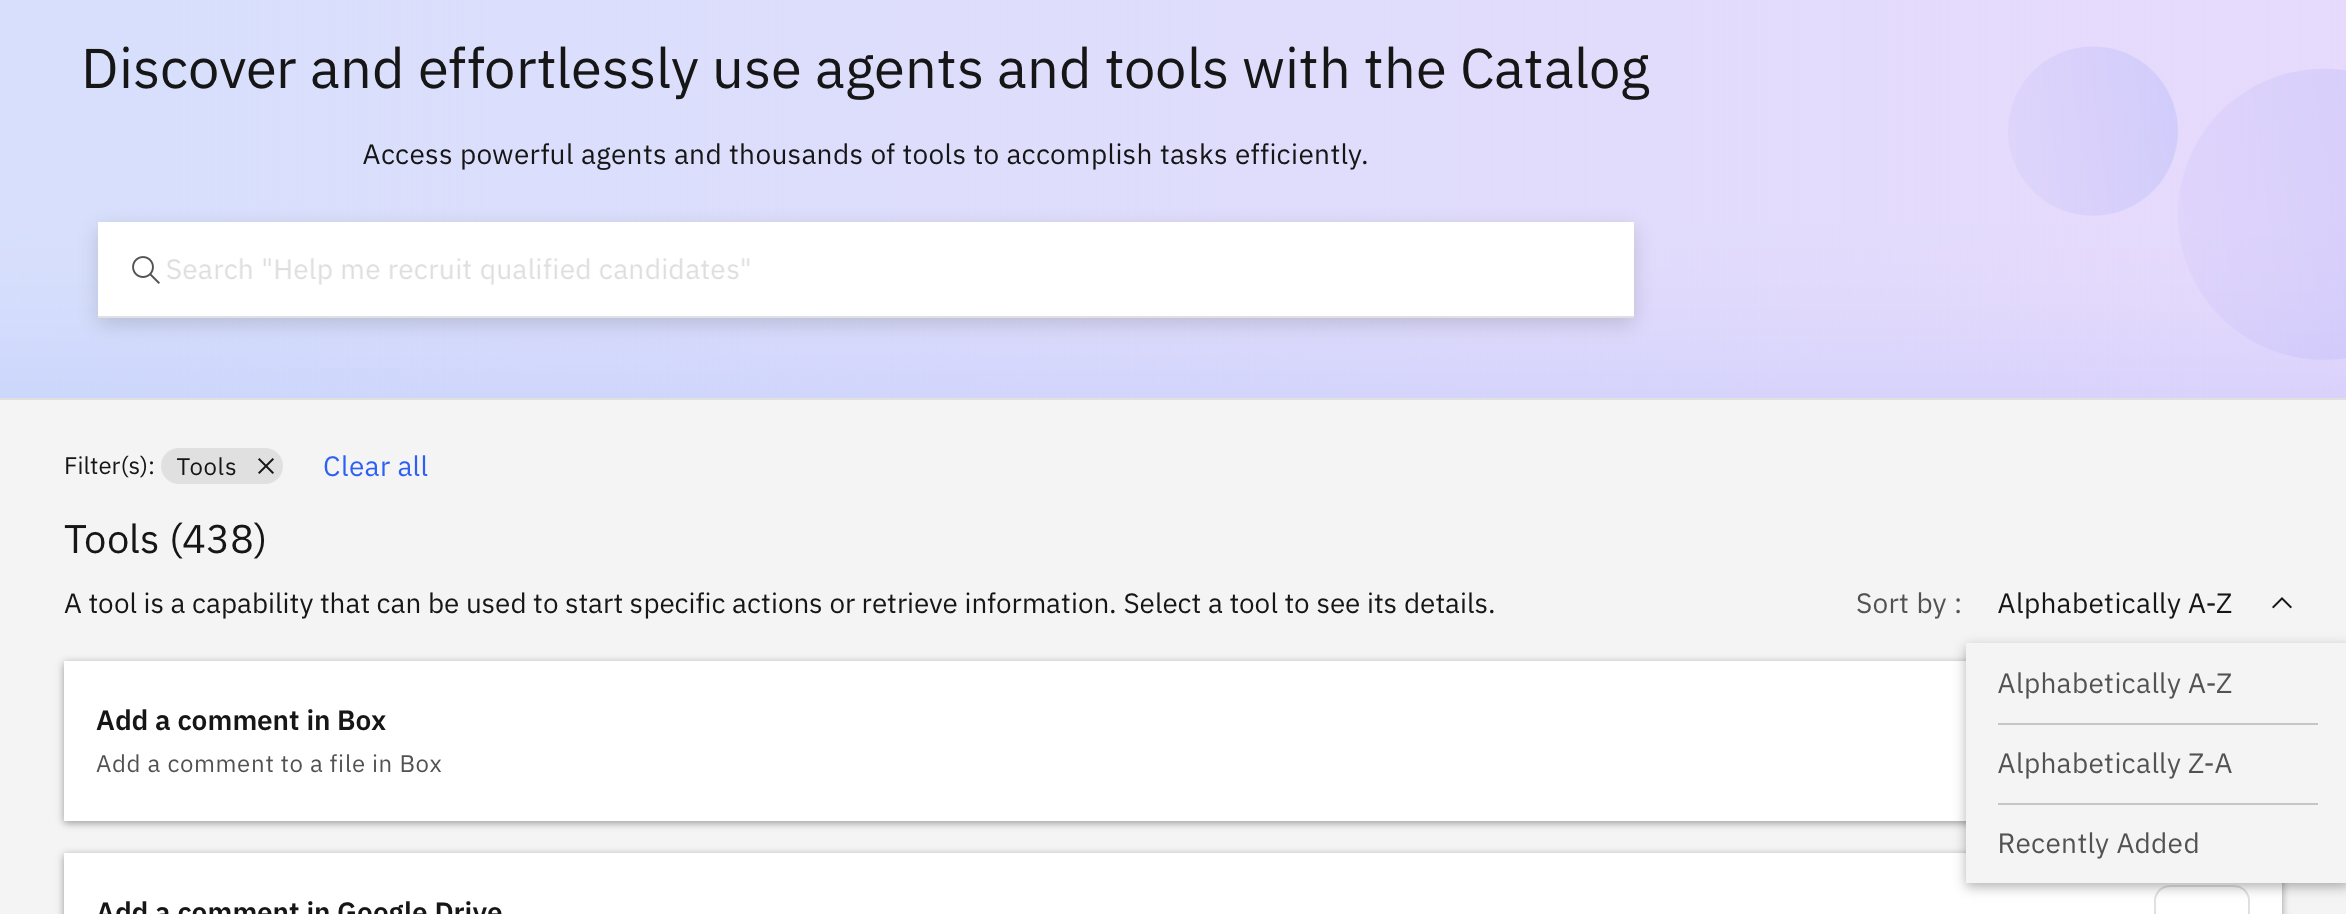This screenshot has height=914, width=2346.
Task: Click the 'Access powerful agents' subtitle
Action: (x=865, y=155)
